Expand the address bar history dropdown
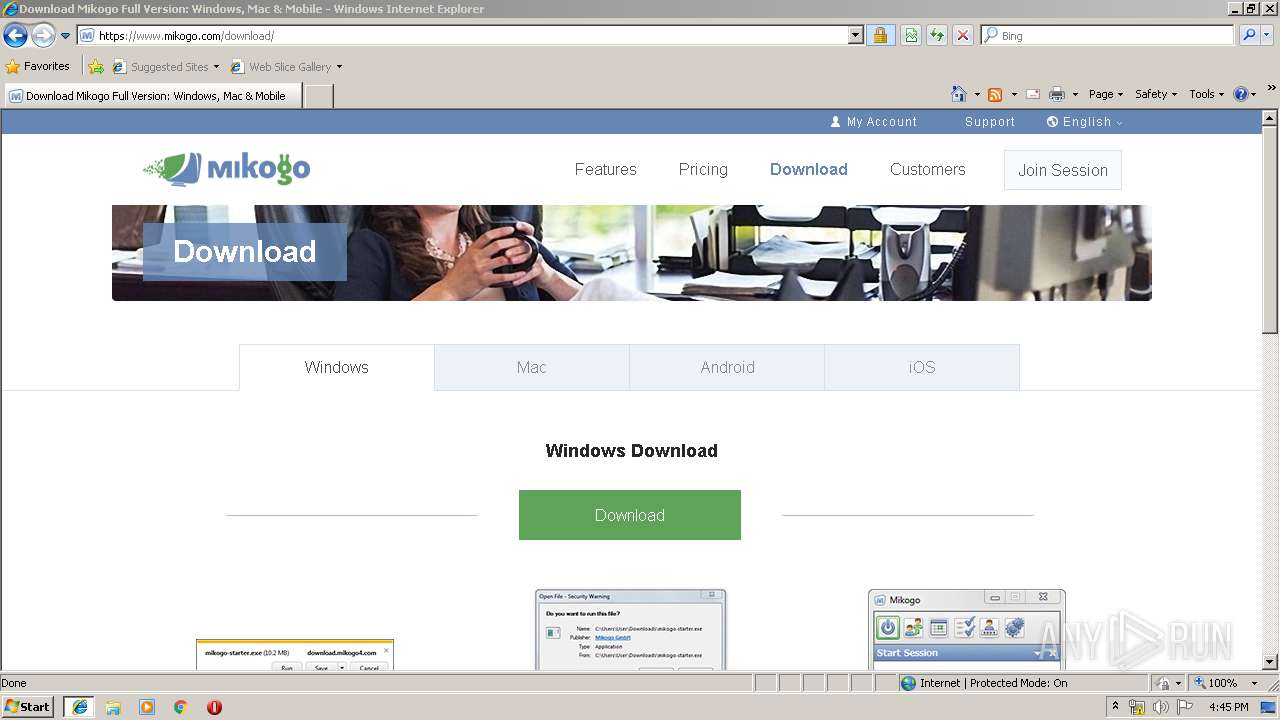The height and width of the screenshot is (720, 1280). coord(856,36)
